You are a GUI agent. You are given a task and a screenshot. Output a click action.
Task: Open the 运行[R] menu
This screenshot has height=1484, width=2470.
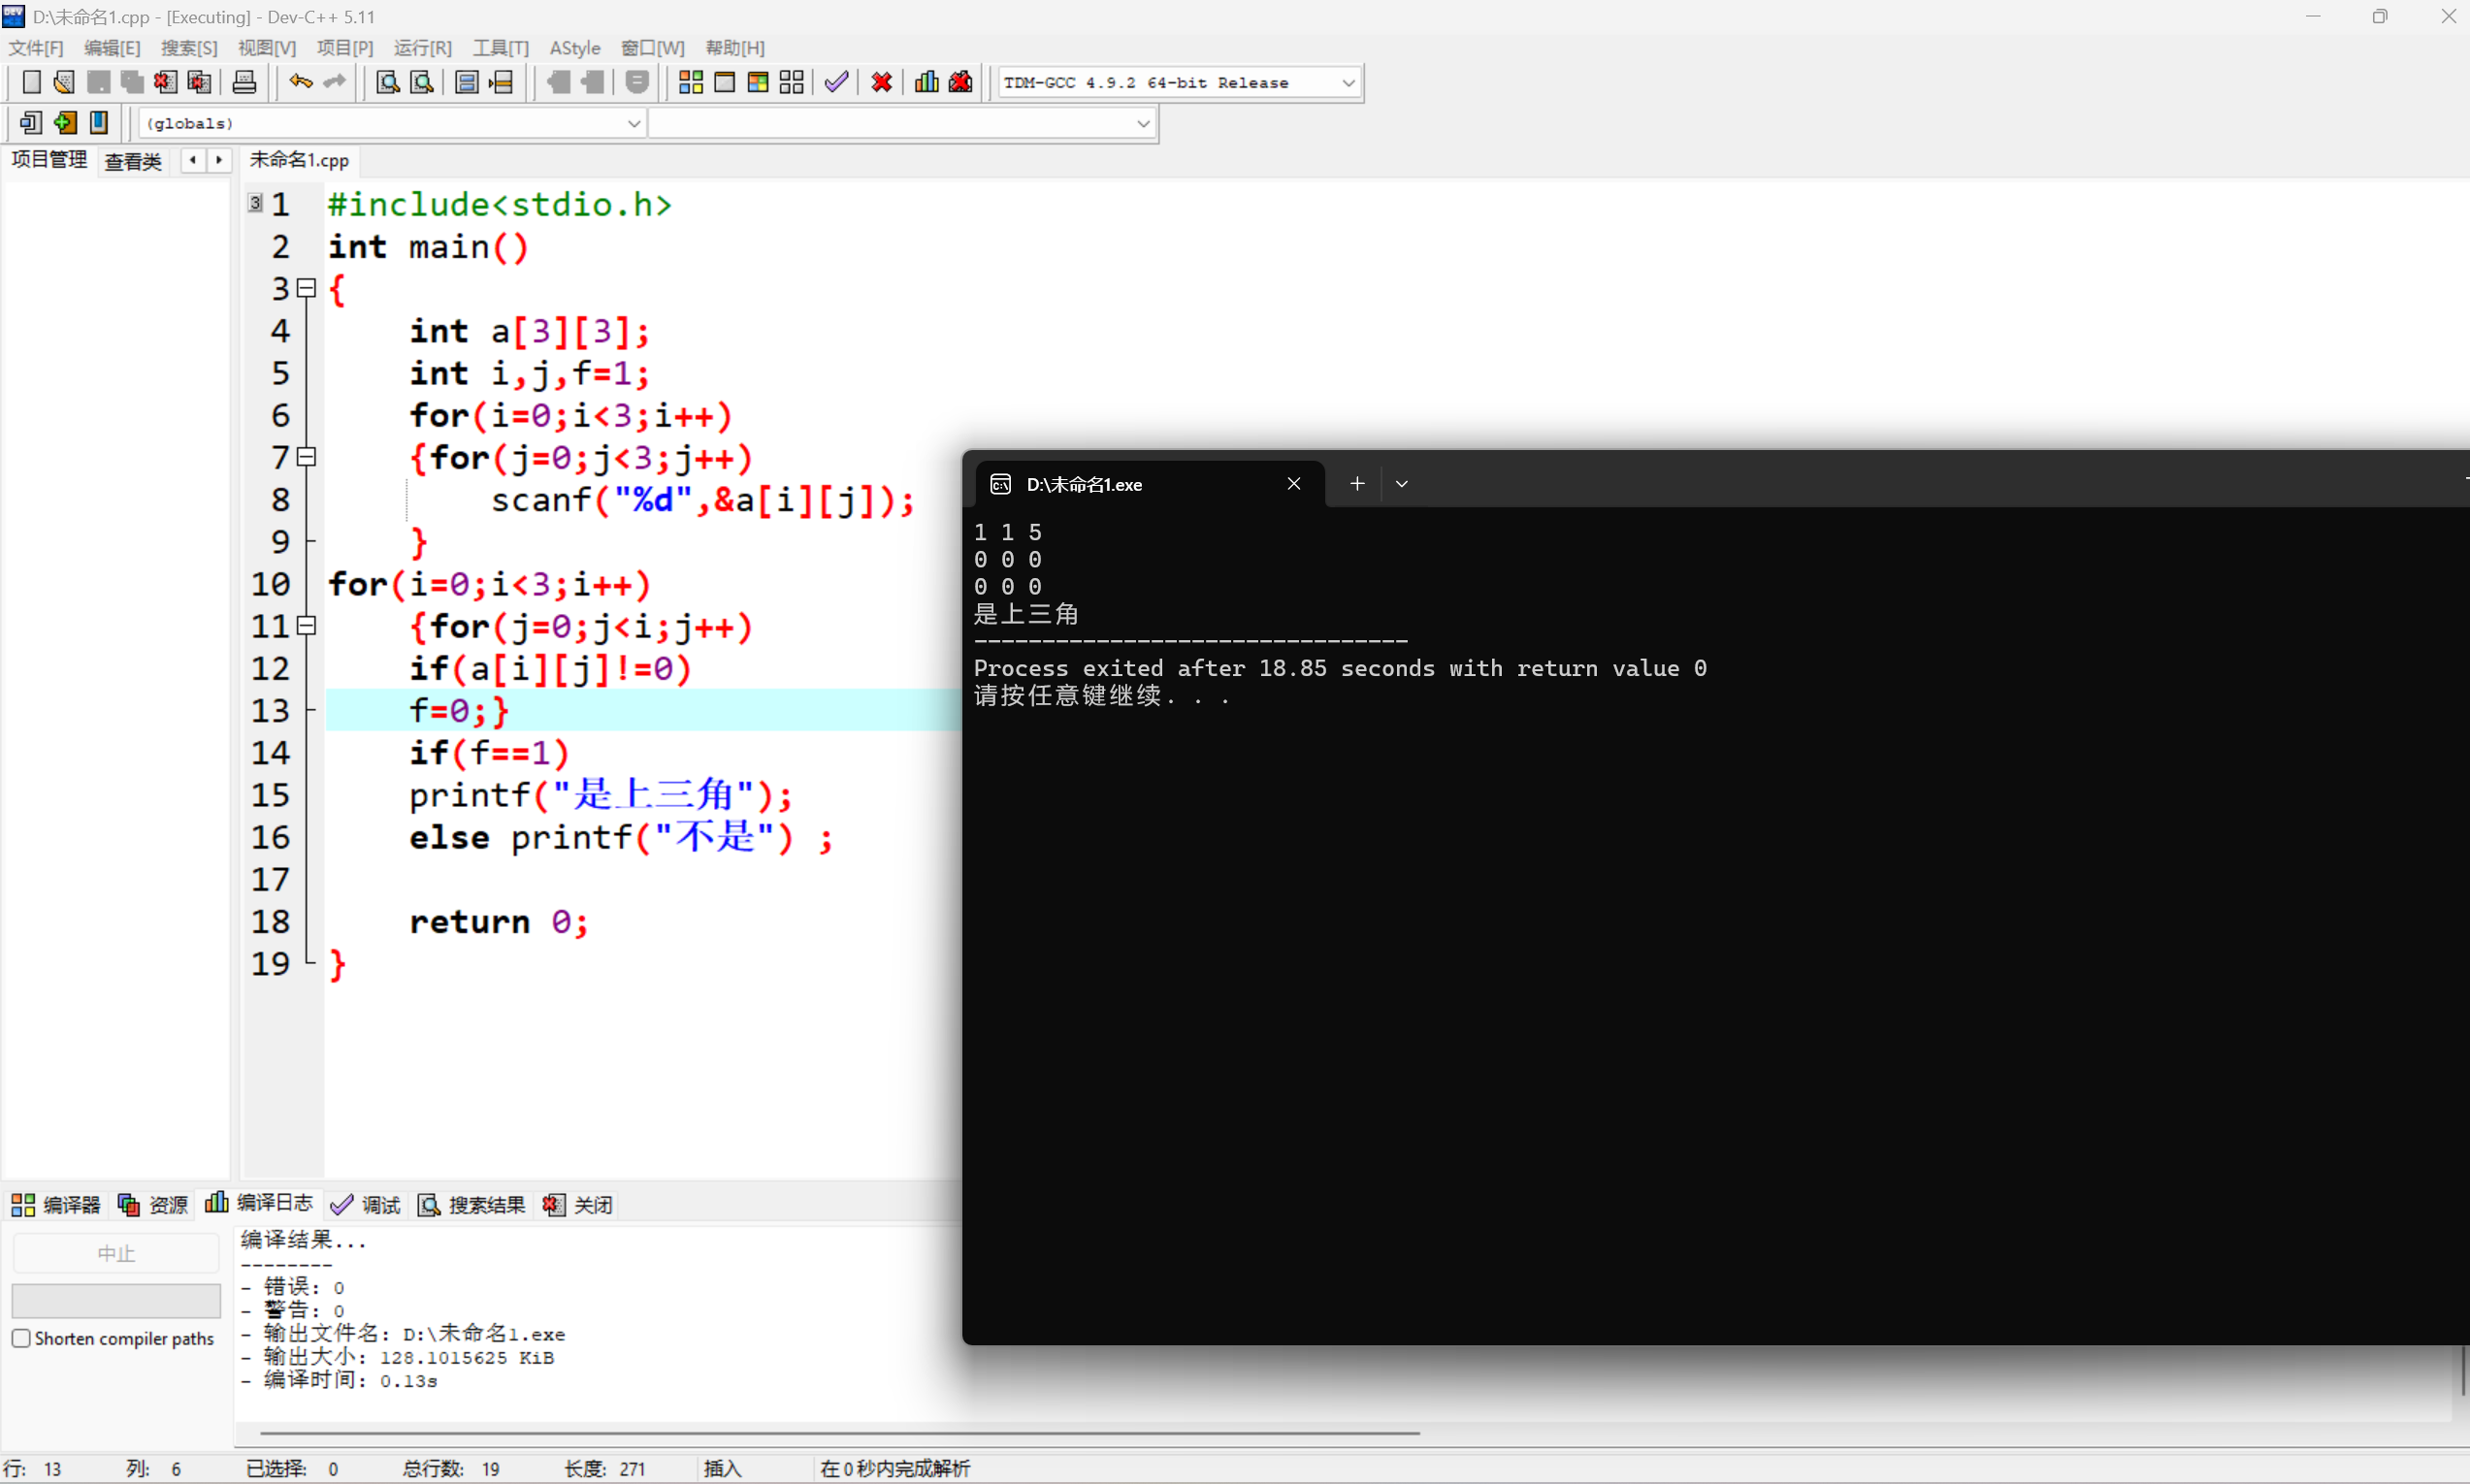point(422,48)
